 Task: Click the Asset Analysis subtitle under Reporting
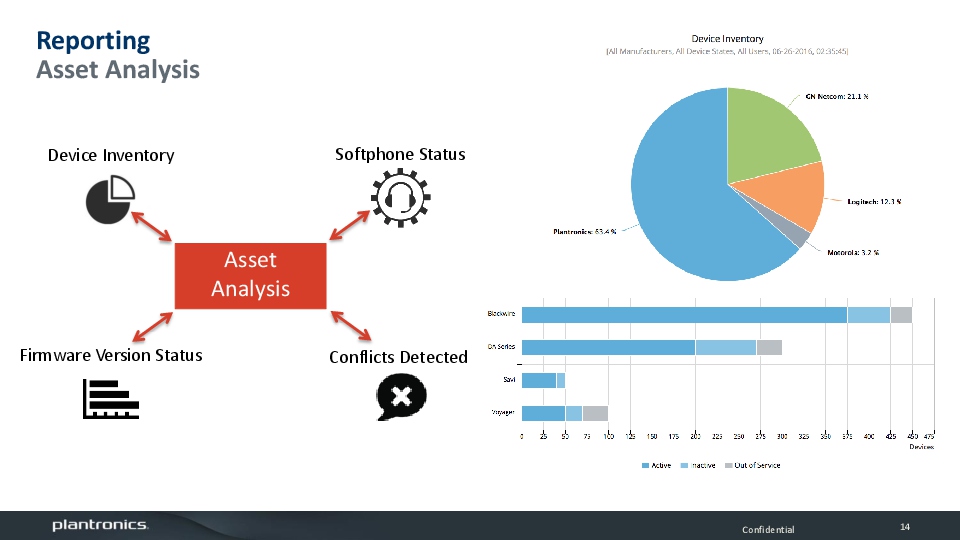coord(118,69)
